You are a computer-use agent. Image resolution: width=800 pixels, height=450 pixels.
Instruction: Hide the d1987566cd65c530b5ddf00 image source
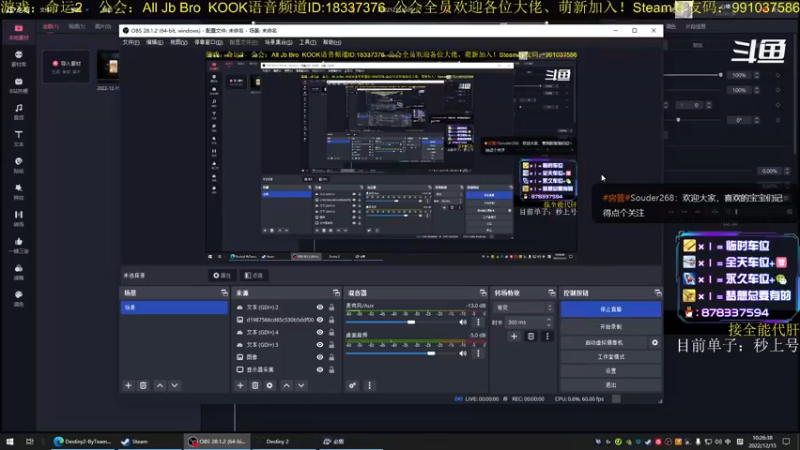(320, 320)
